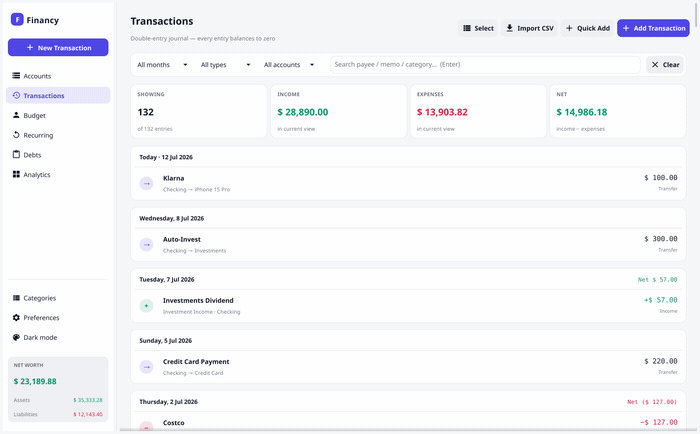This screenshot has width=700, height=434.
Task: Click the Select button in toolbar
Action: (x=478, y=28)
